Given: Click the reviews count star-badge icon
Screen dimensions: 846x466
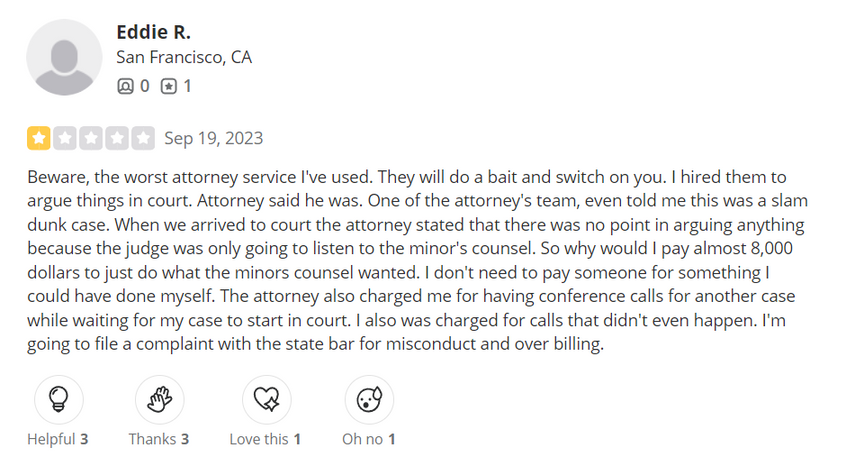Looking at the screenshot, I should click(168, 86).
